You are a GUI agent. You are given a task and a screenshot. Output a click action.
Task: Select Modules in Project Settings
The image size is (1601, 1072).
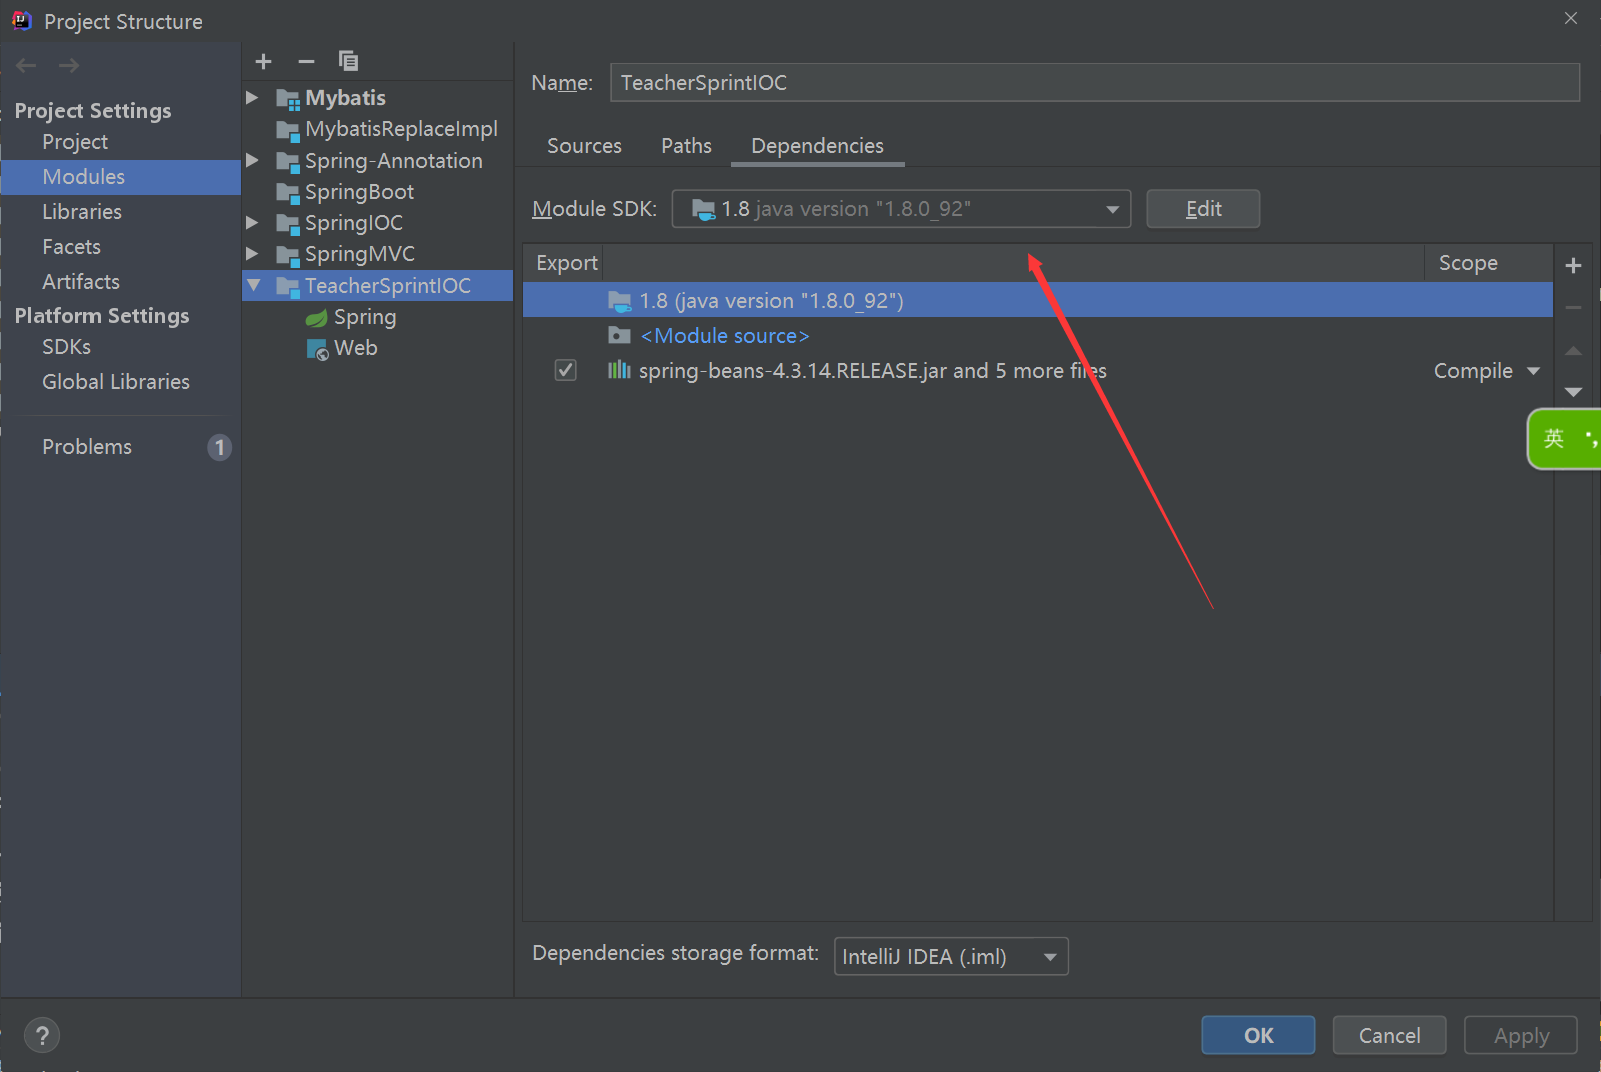pyautogui.click(x=120, y=177)
